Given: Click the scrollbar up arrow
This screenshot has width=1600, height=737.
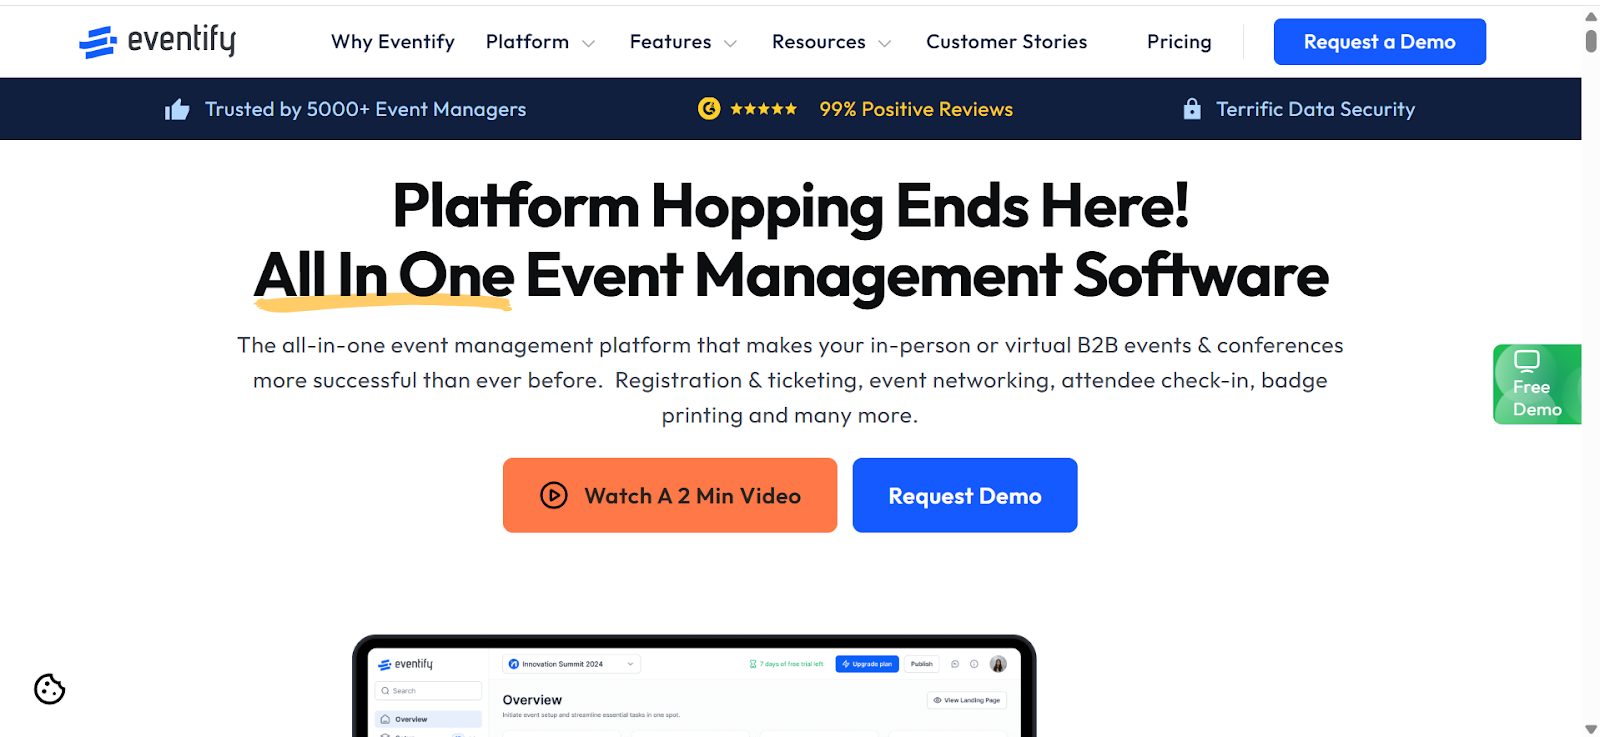Looking at the screenshot, I should (1591, 16).
